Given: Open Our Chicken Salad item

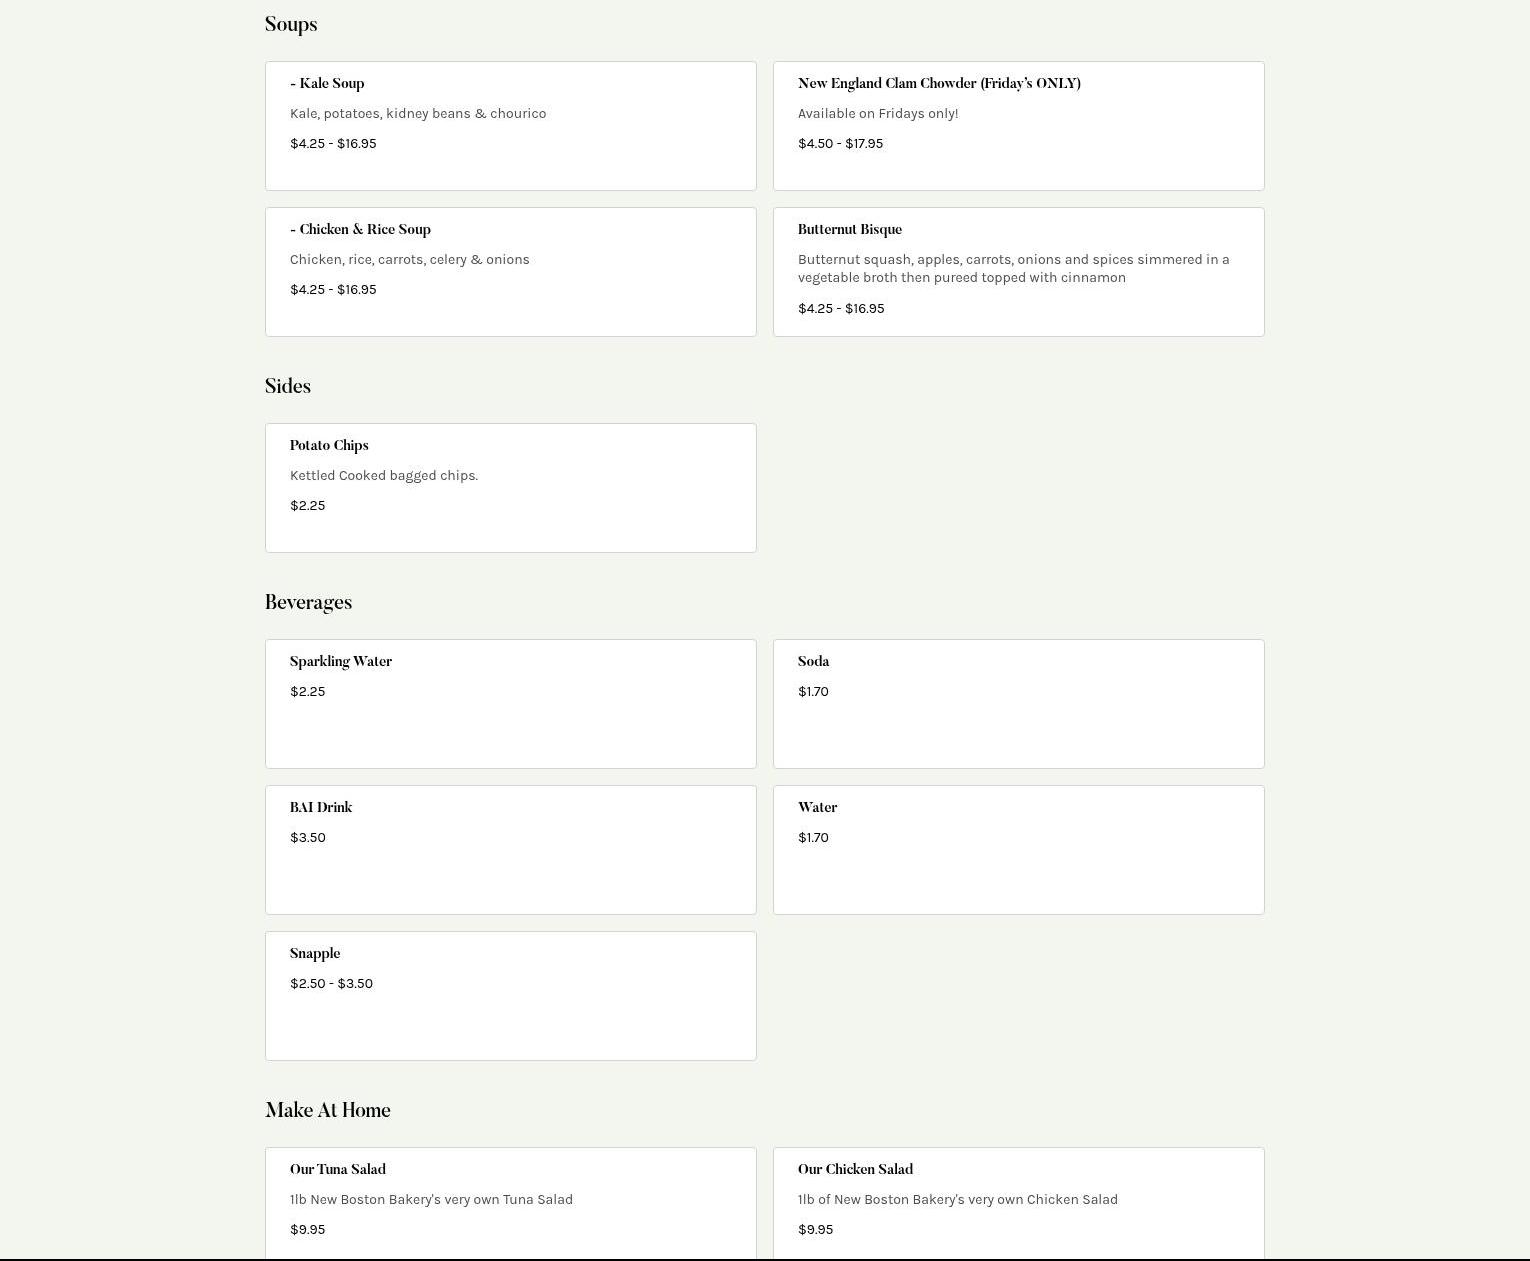Looking at the screenshot, I should tap(1018, 1200).
